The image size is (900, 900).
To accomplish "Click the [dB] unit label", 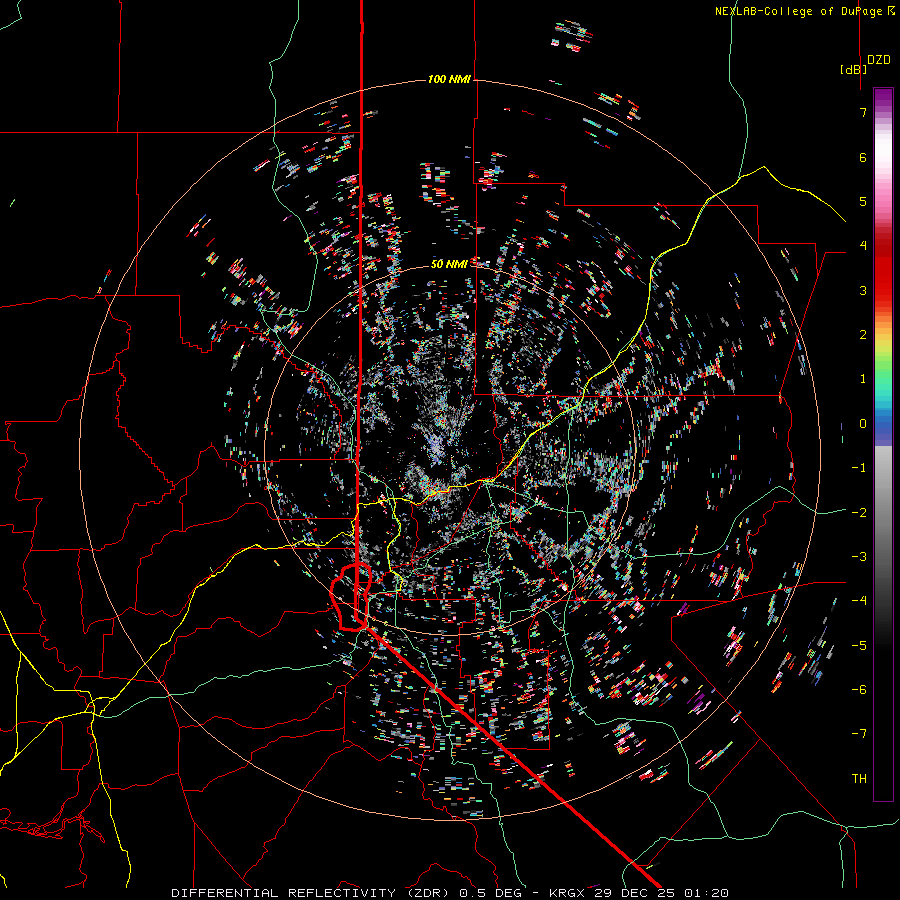I will (853, 69).
